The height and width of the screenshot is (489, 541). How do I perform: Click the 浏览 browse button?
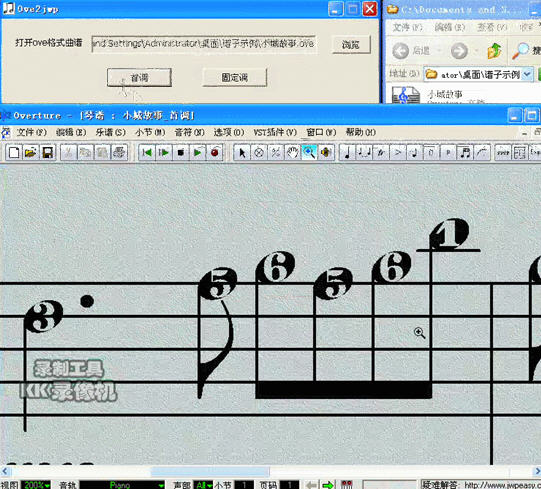tap(351, 45)
